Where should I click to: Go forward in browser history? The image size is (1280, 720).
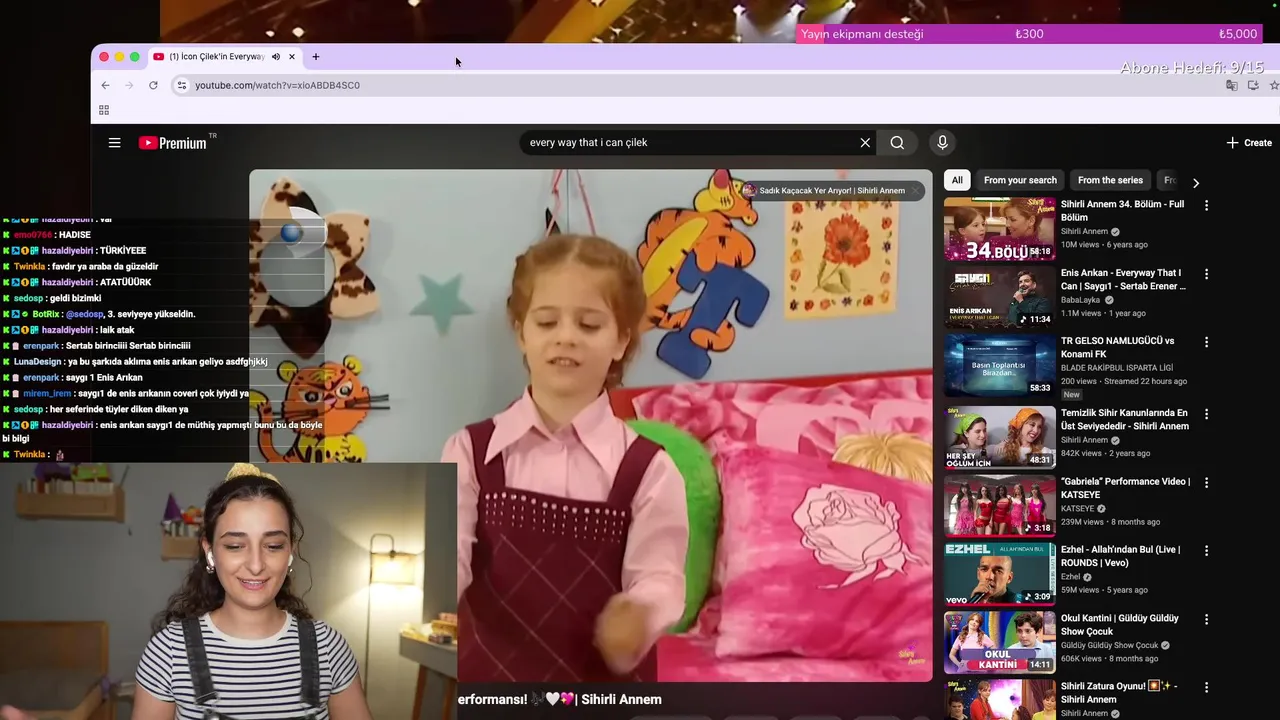(129, 85)
